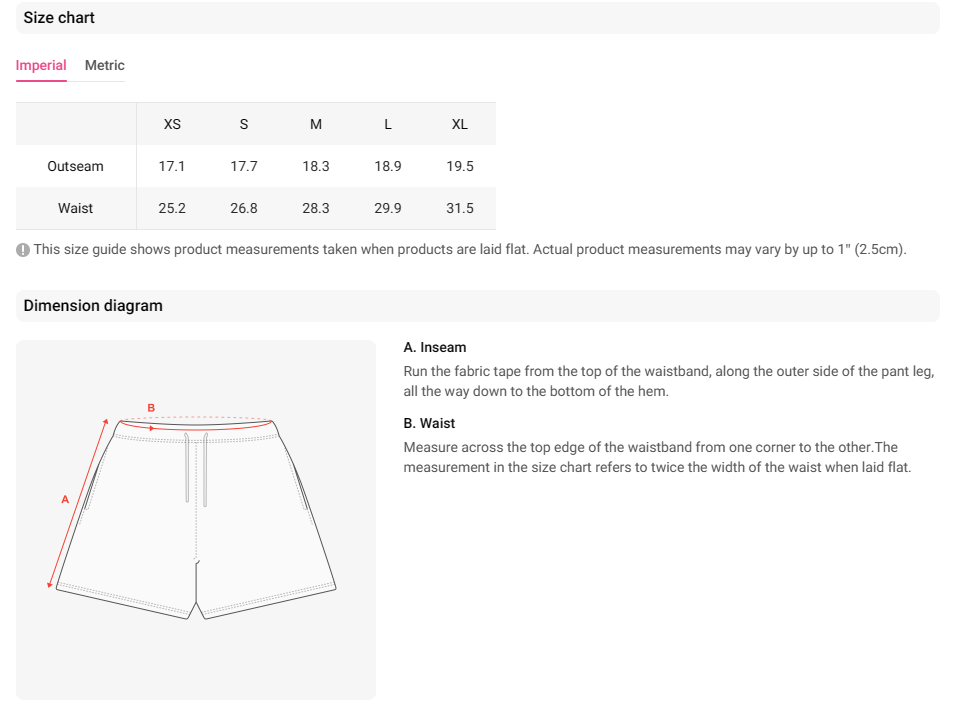
Task: Click the L size column header
Action: click(388, 124)
